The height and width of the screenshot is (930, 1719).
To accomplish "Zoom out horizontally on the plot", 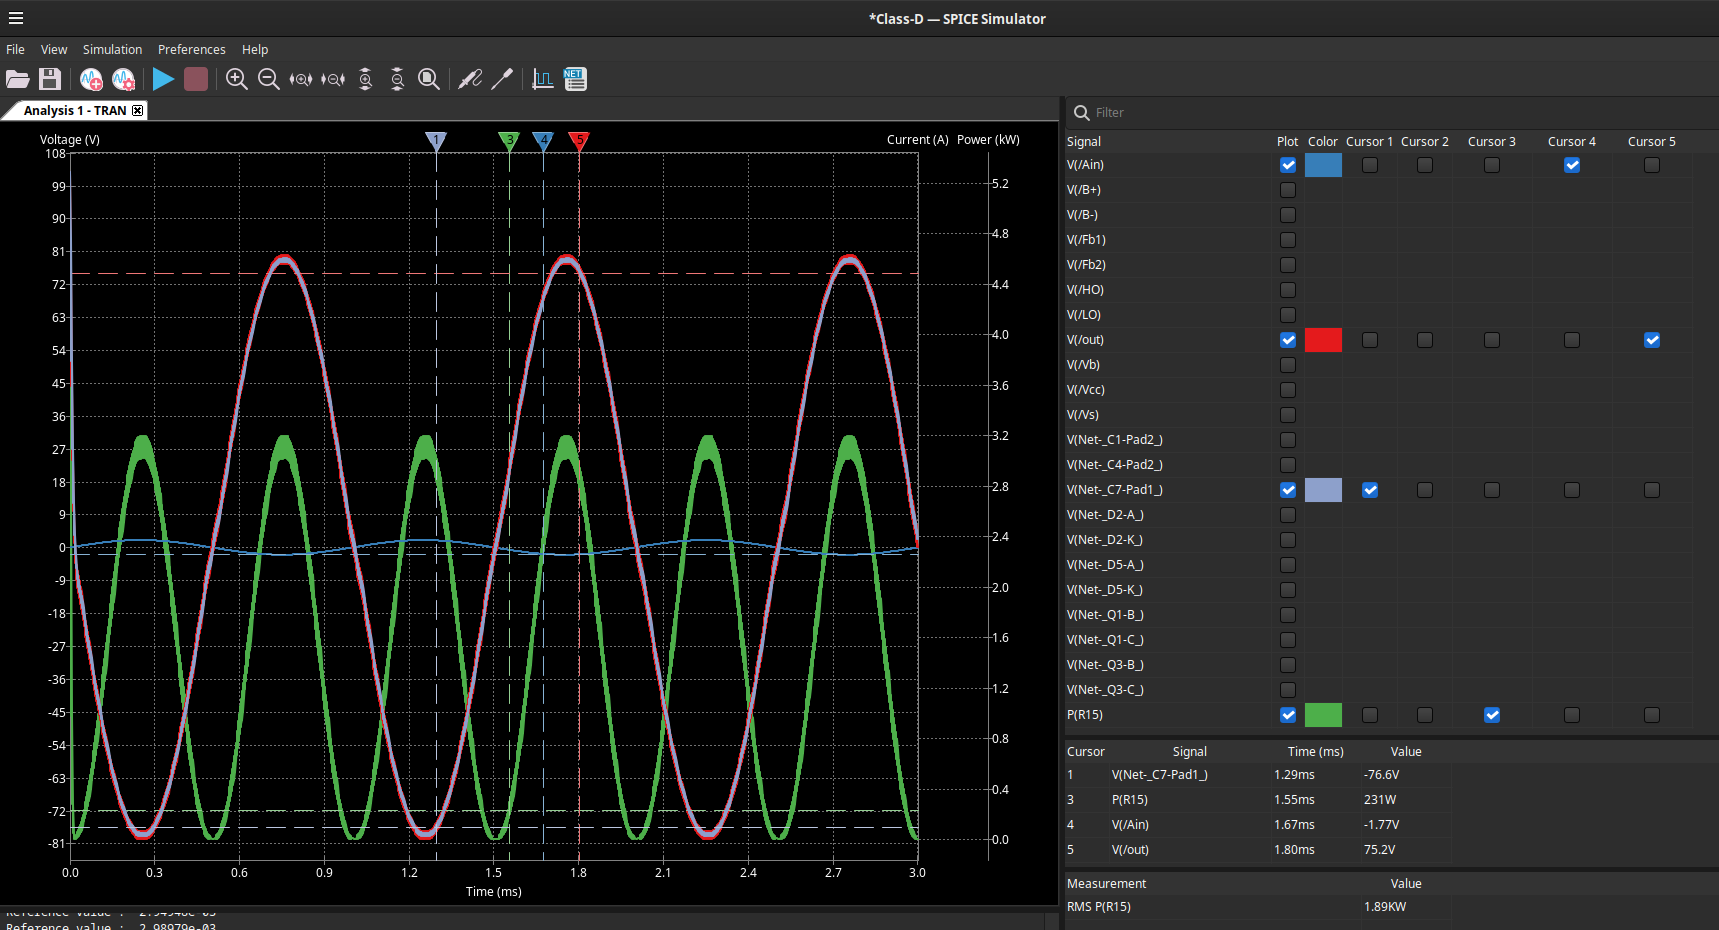I will [x=333, y=79].
